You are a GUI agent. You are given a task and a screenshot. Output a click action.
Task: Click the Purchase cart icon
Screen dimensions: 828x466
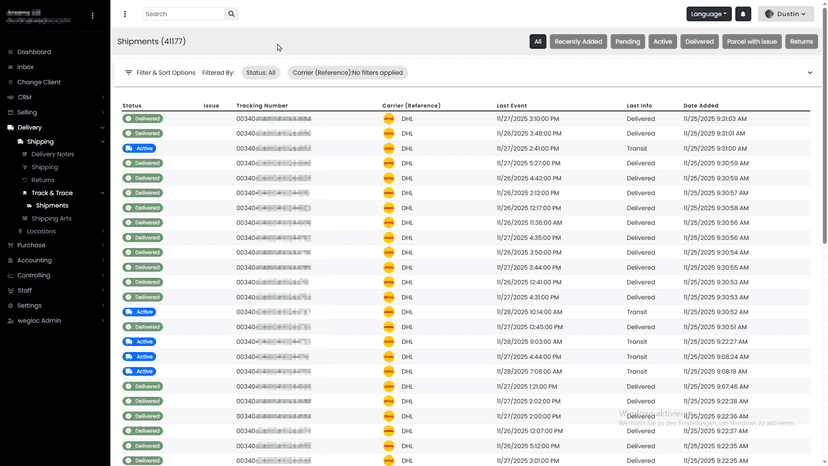click(x=10, y=245)
